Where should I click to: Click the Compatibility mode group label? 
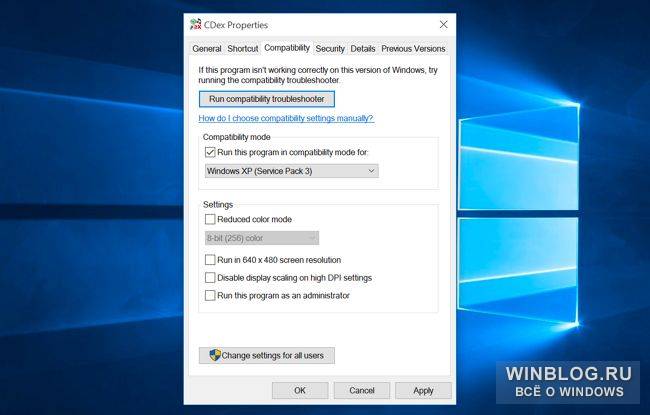tap(236, 137)
